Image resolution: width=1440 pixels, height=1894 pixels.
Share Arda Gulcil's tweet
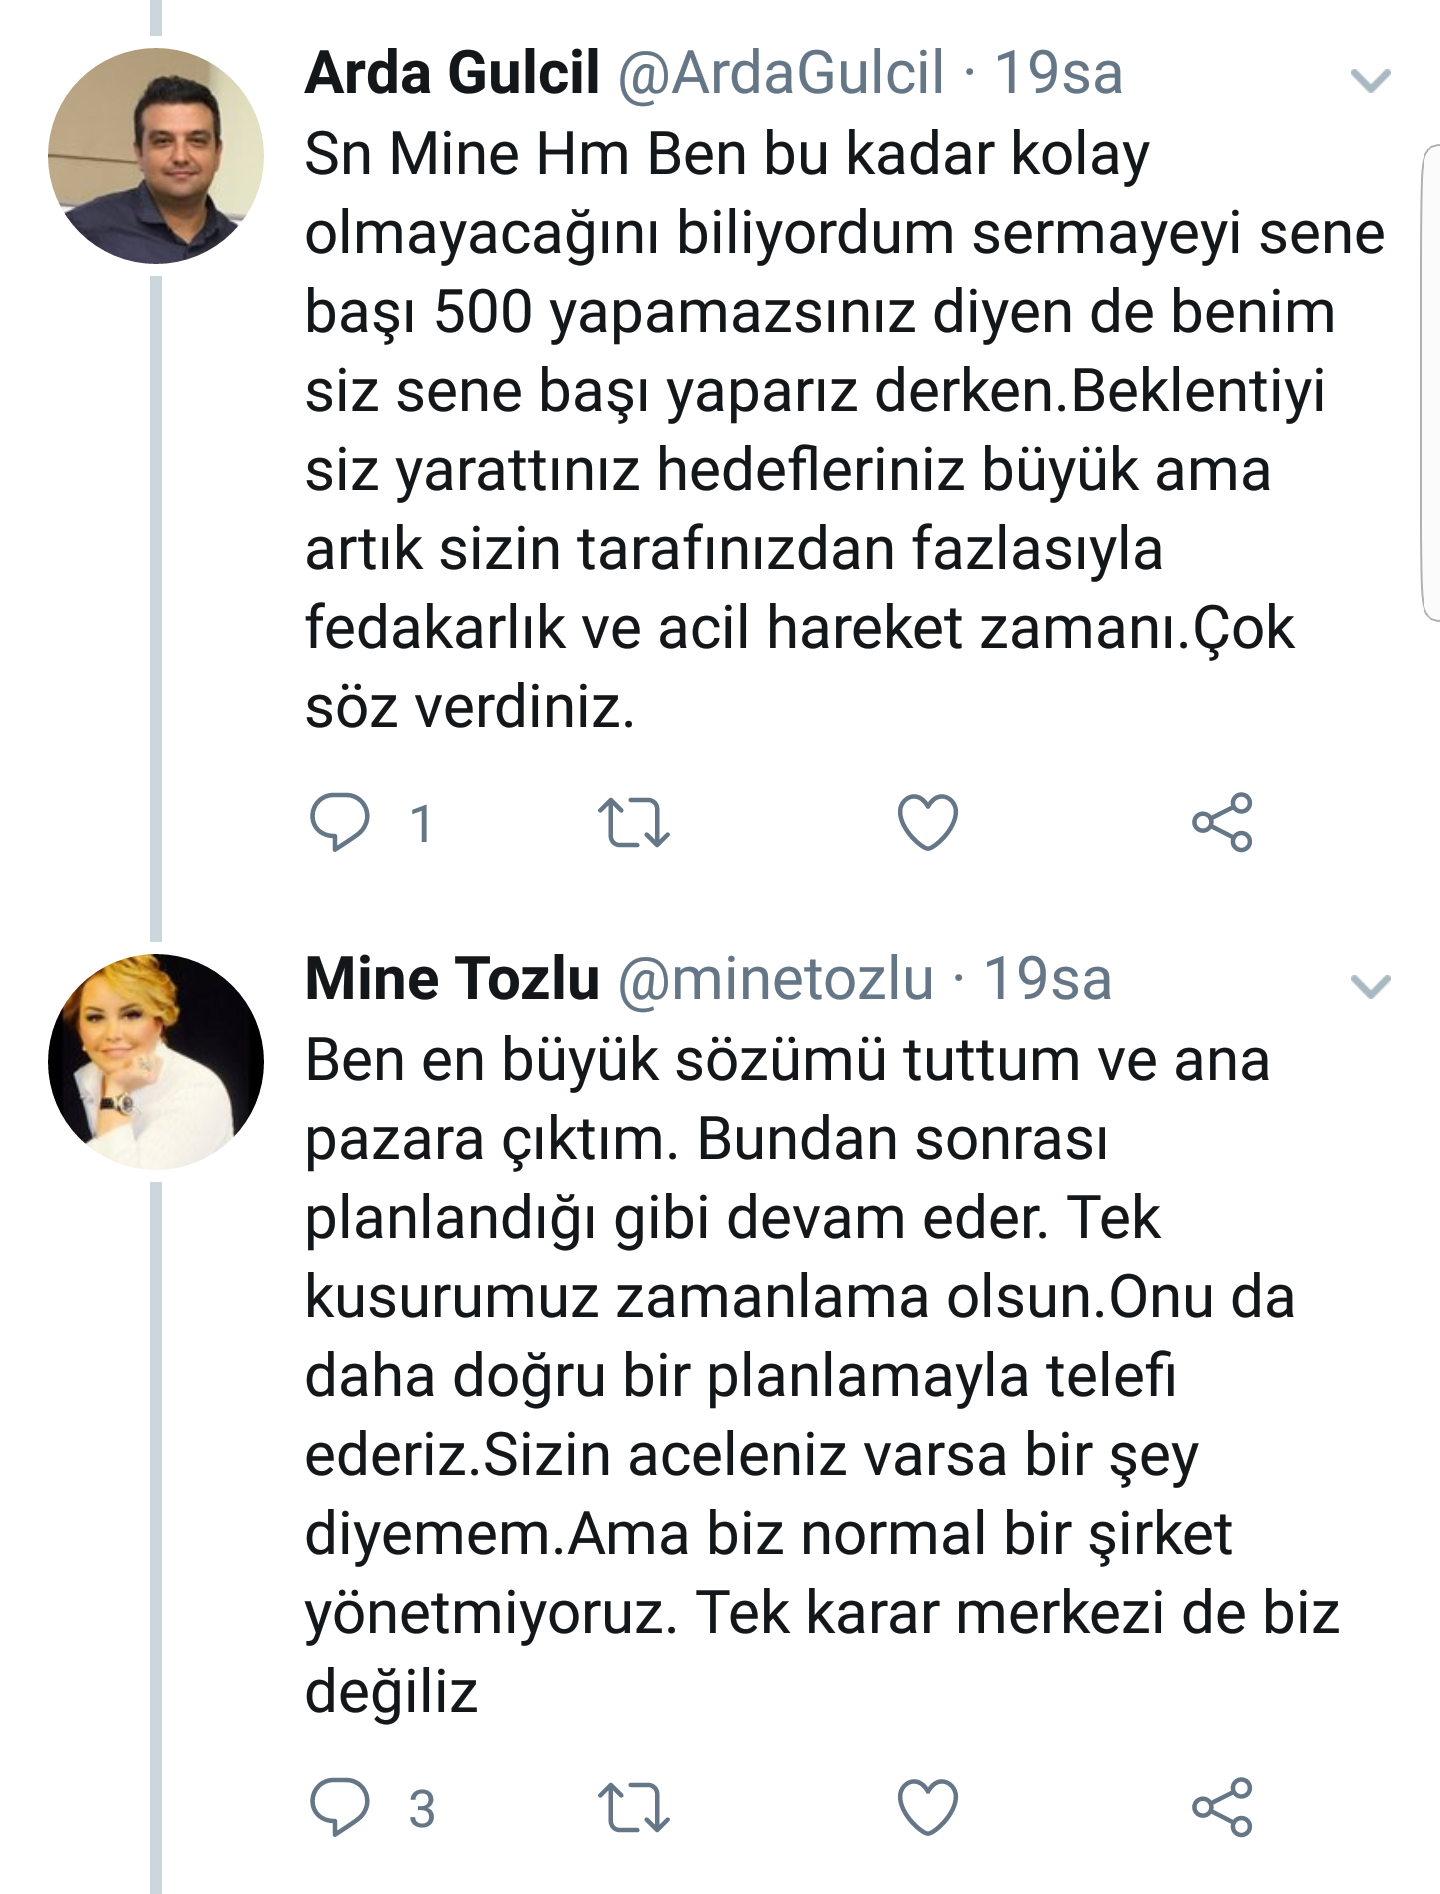(x=1222, y=822)
